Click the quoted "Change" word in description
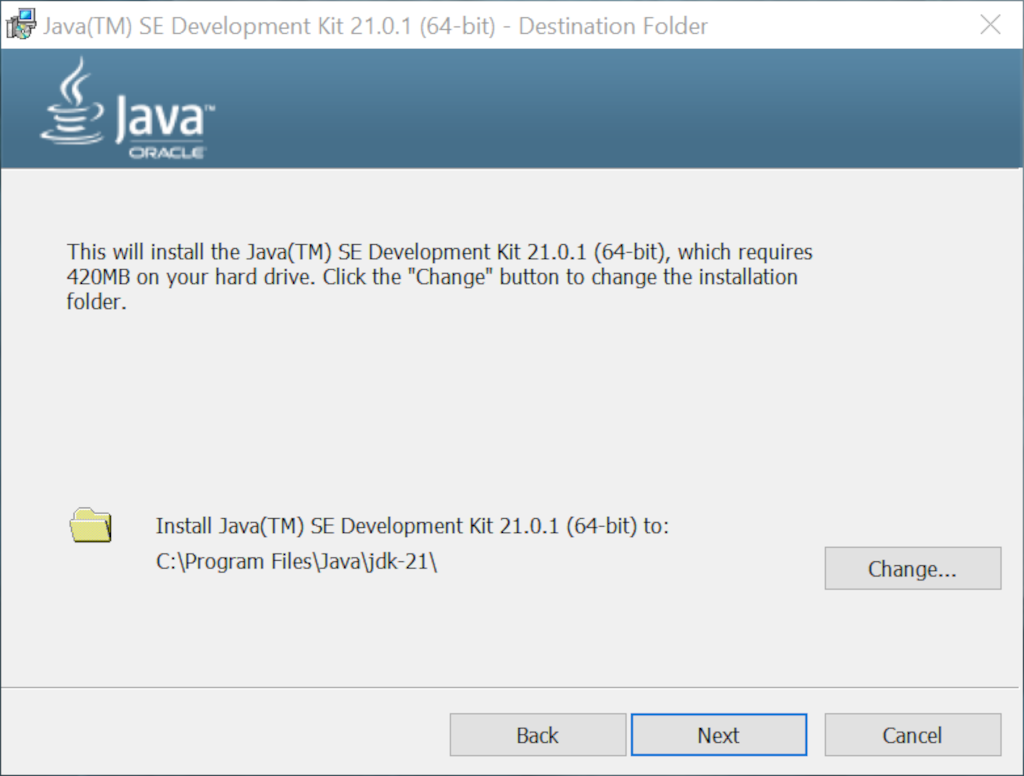Screen dimensions: 1024x776 click(451, 277)
